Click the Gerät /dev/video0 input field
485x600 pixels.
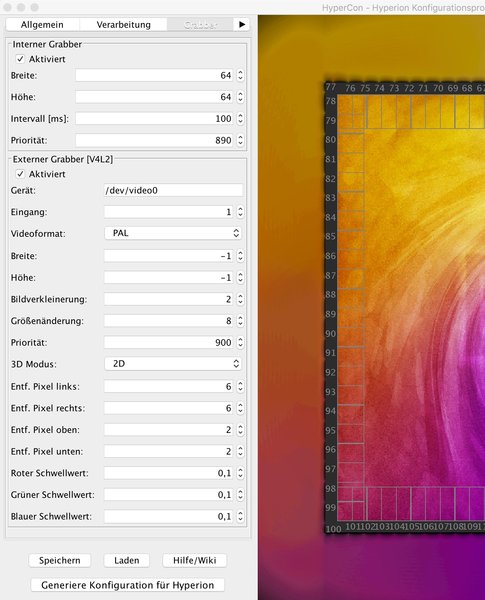[173, 190]
